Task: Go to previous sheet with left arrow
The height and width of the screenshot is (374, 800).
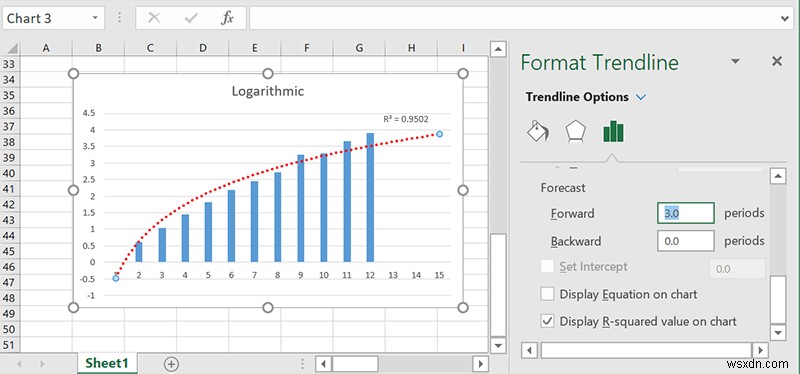Action: [x=19, y=364]
